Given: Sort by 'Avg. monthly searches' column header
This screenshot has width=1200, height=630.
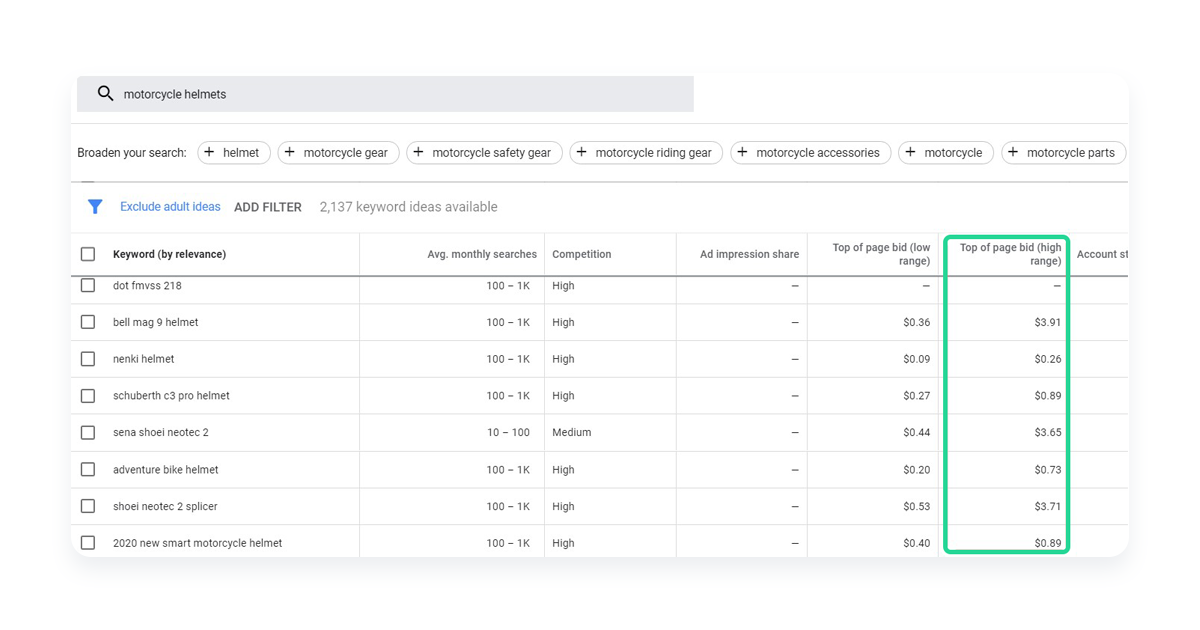Looking at the screenshot, I should coord(482,254).
